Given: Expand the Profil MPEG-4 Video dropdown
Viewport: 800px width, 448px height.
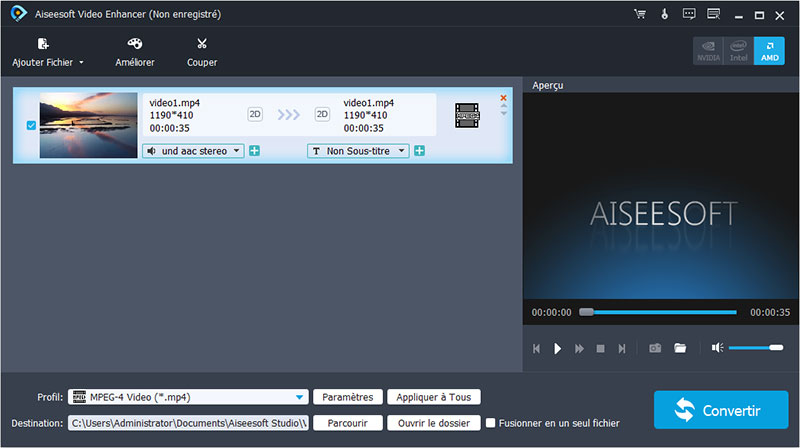Looking at the screenshot, I should click(300, 397).
